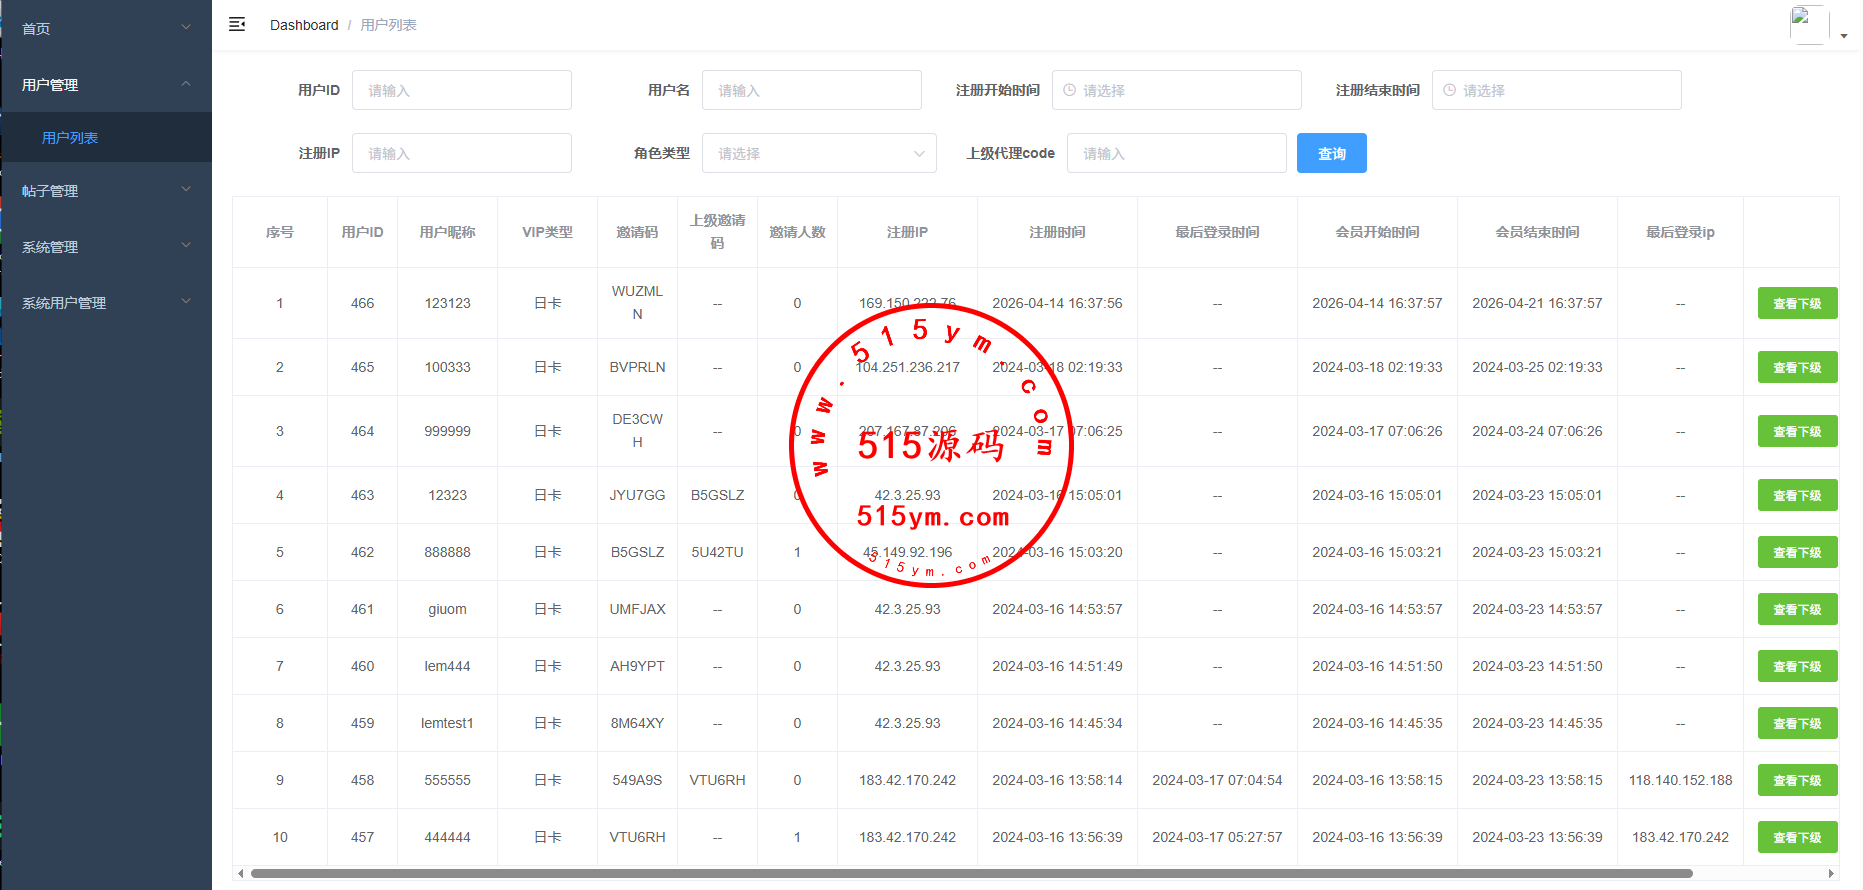Click the table's horizontal scrollbar thumb
1863x890 pixels.
coord(970,873)
